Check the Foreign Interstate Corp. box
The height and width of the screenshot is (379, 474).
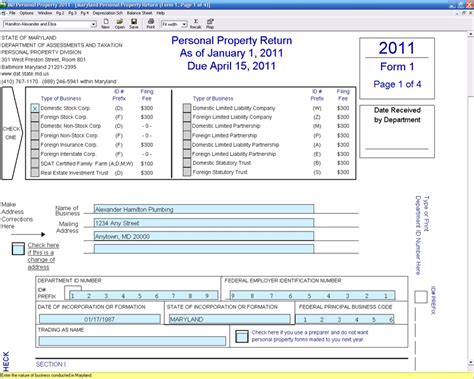click(35, 154)
